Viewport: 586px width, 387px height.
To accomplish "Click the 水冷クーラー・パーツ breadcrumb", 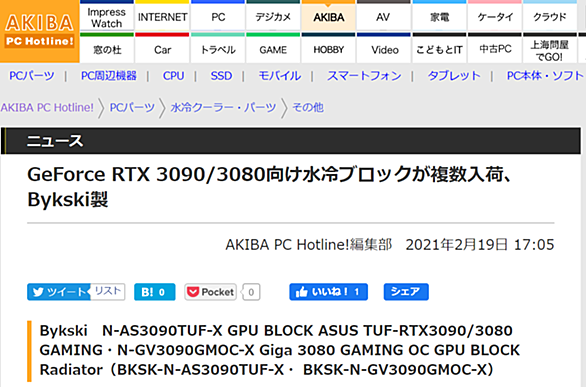I will [x=223, y=108].
